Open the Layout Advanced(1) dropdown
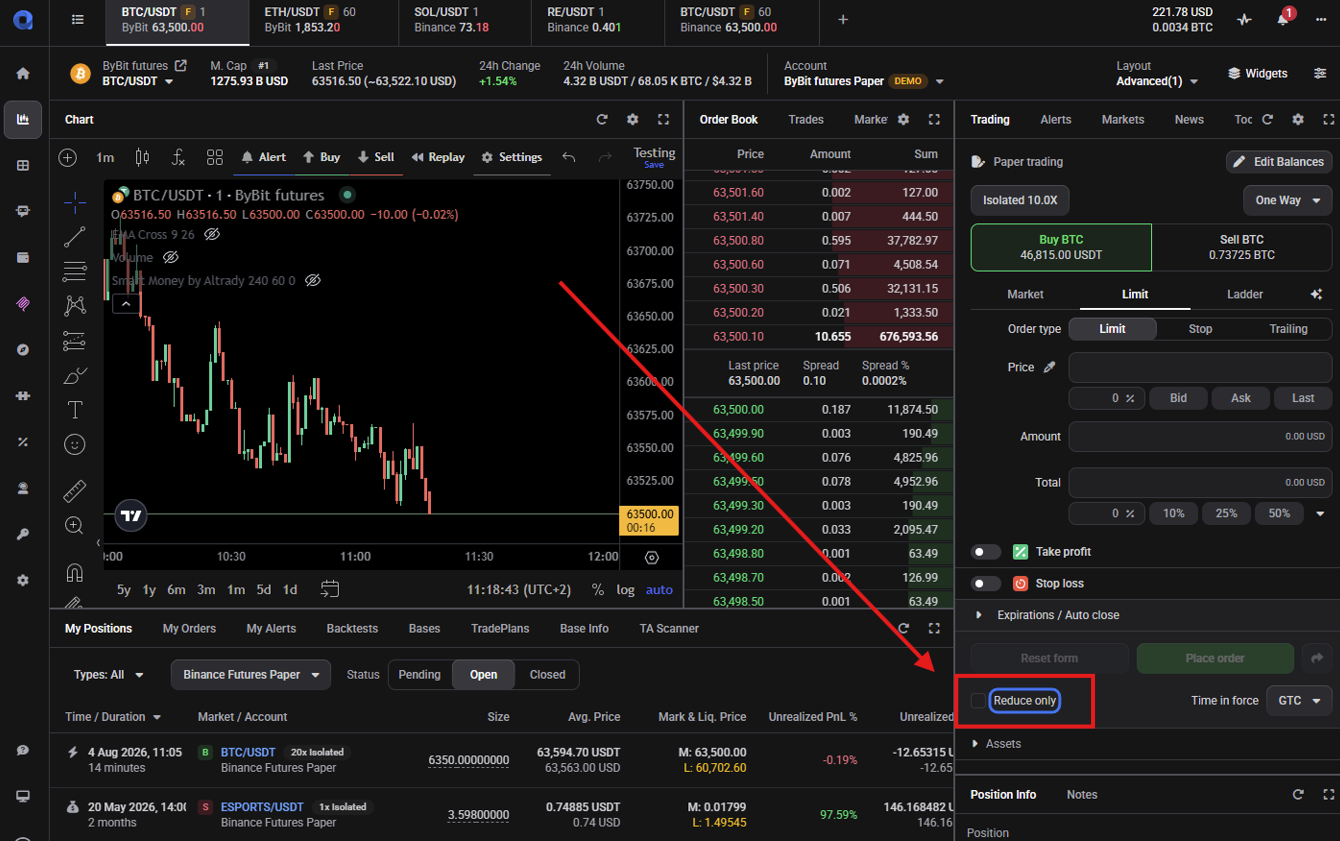 1157,81
